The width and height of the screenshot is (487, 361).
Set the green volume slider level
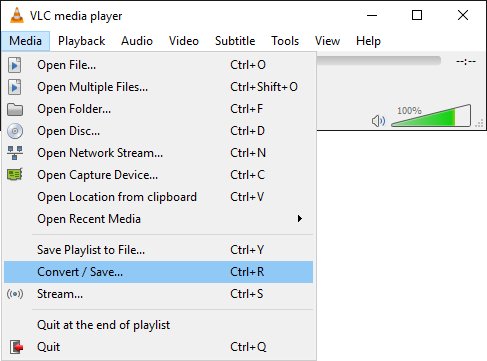pyautogui.click(x=431, y=115)
